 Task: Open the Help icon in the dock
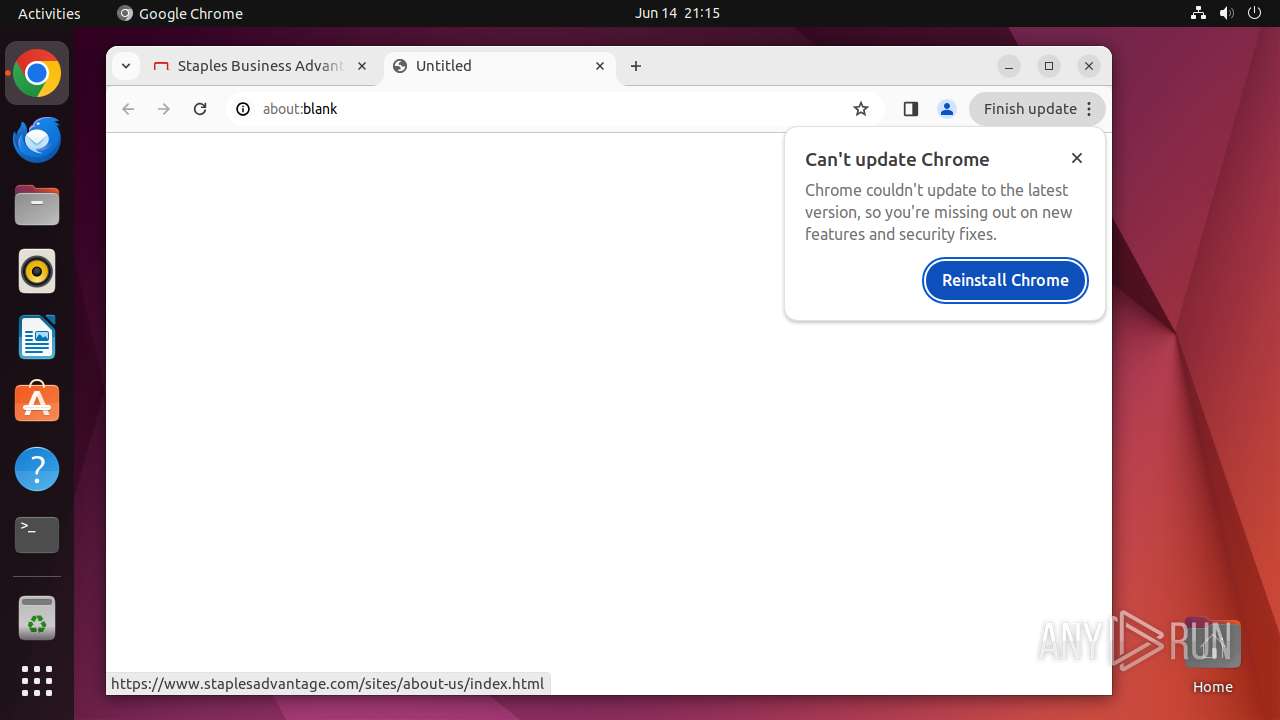(37, 469)
